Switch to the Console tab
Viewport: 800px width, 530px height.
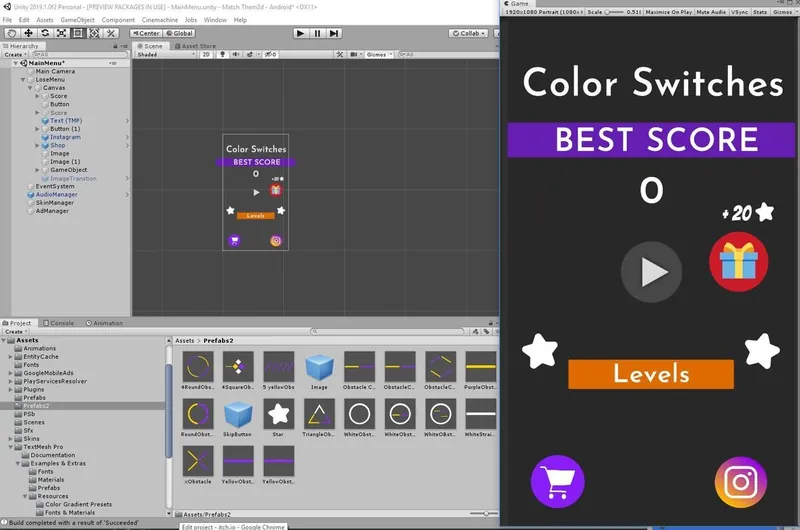coord(59,323)
